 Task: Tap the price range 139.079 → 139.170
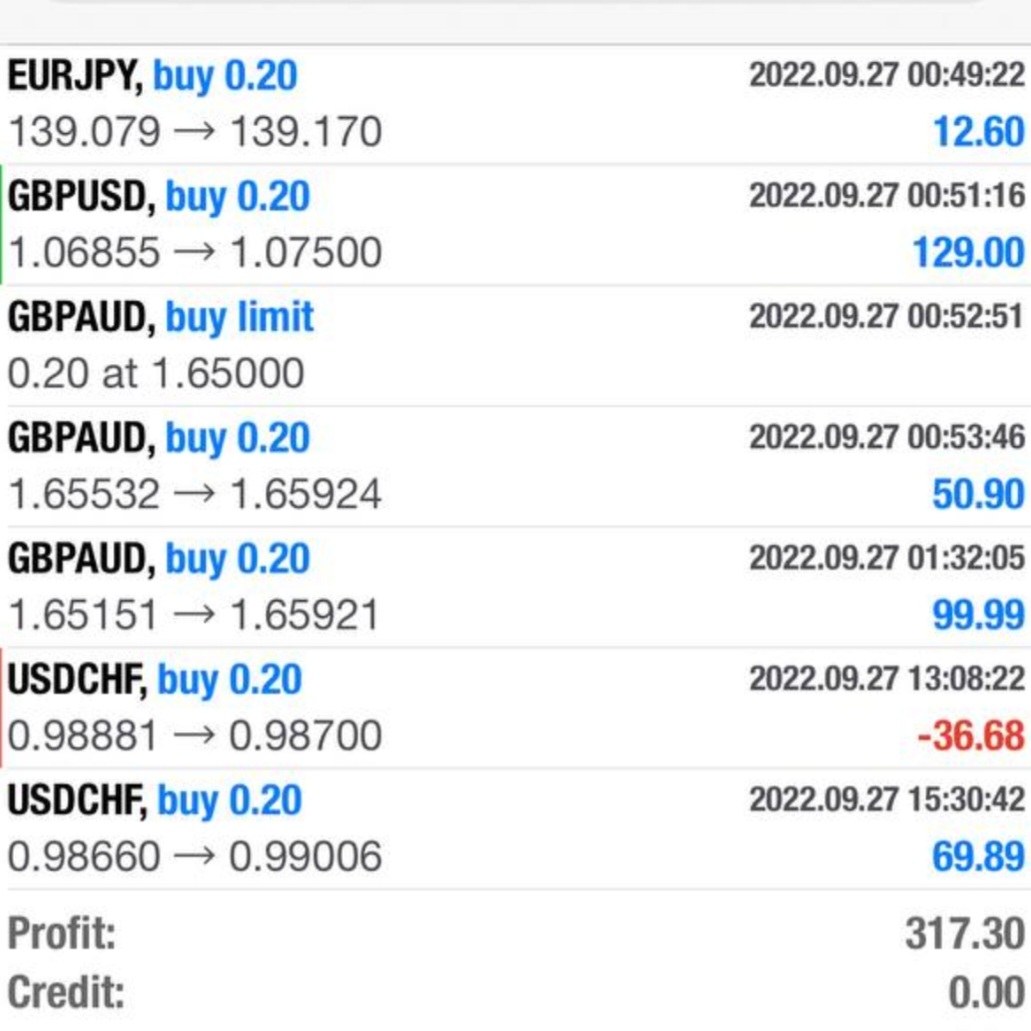pos(195,132)
